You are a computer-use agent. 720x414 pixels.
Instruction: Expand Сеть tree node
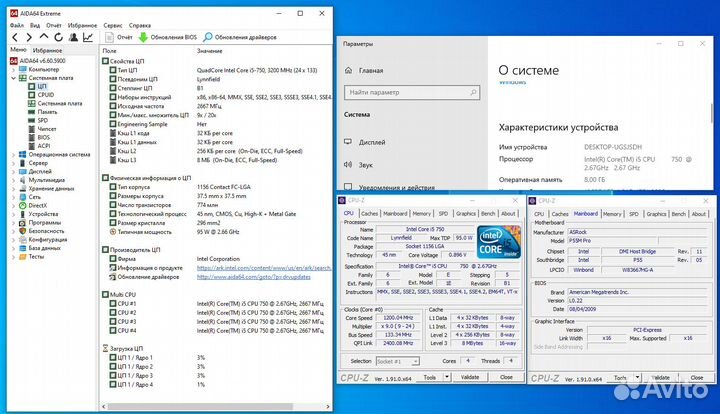pos(13,197)
